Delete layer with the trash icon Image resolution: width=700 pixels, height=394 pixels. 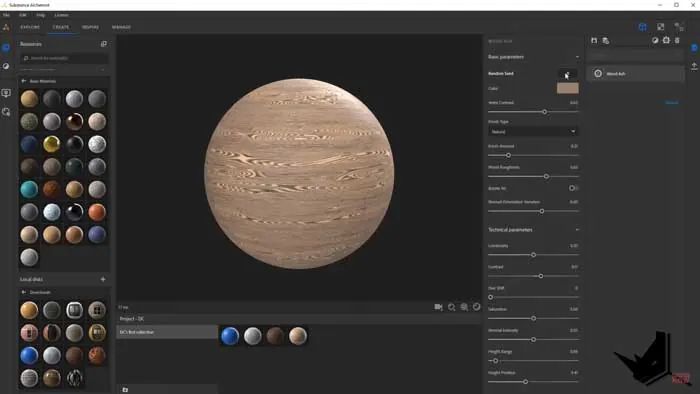click(x=677, y=40)
